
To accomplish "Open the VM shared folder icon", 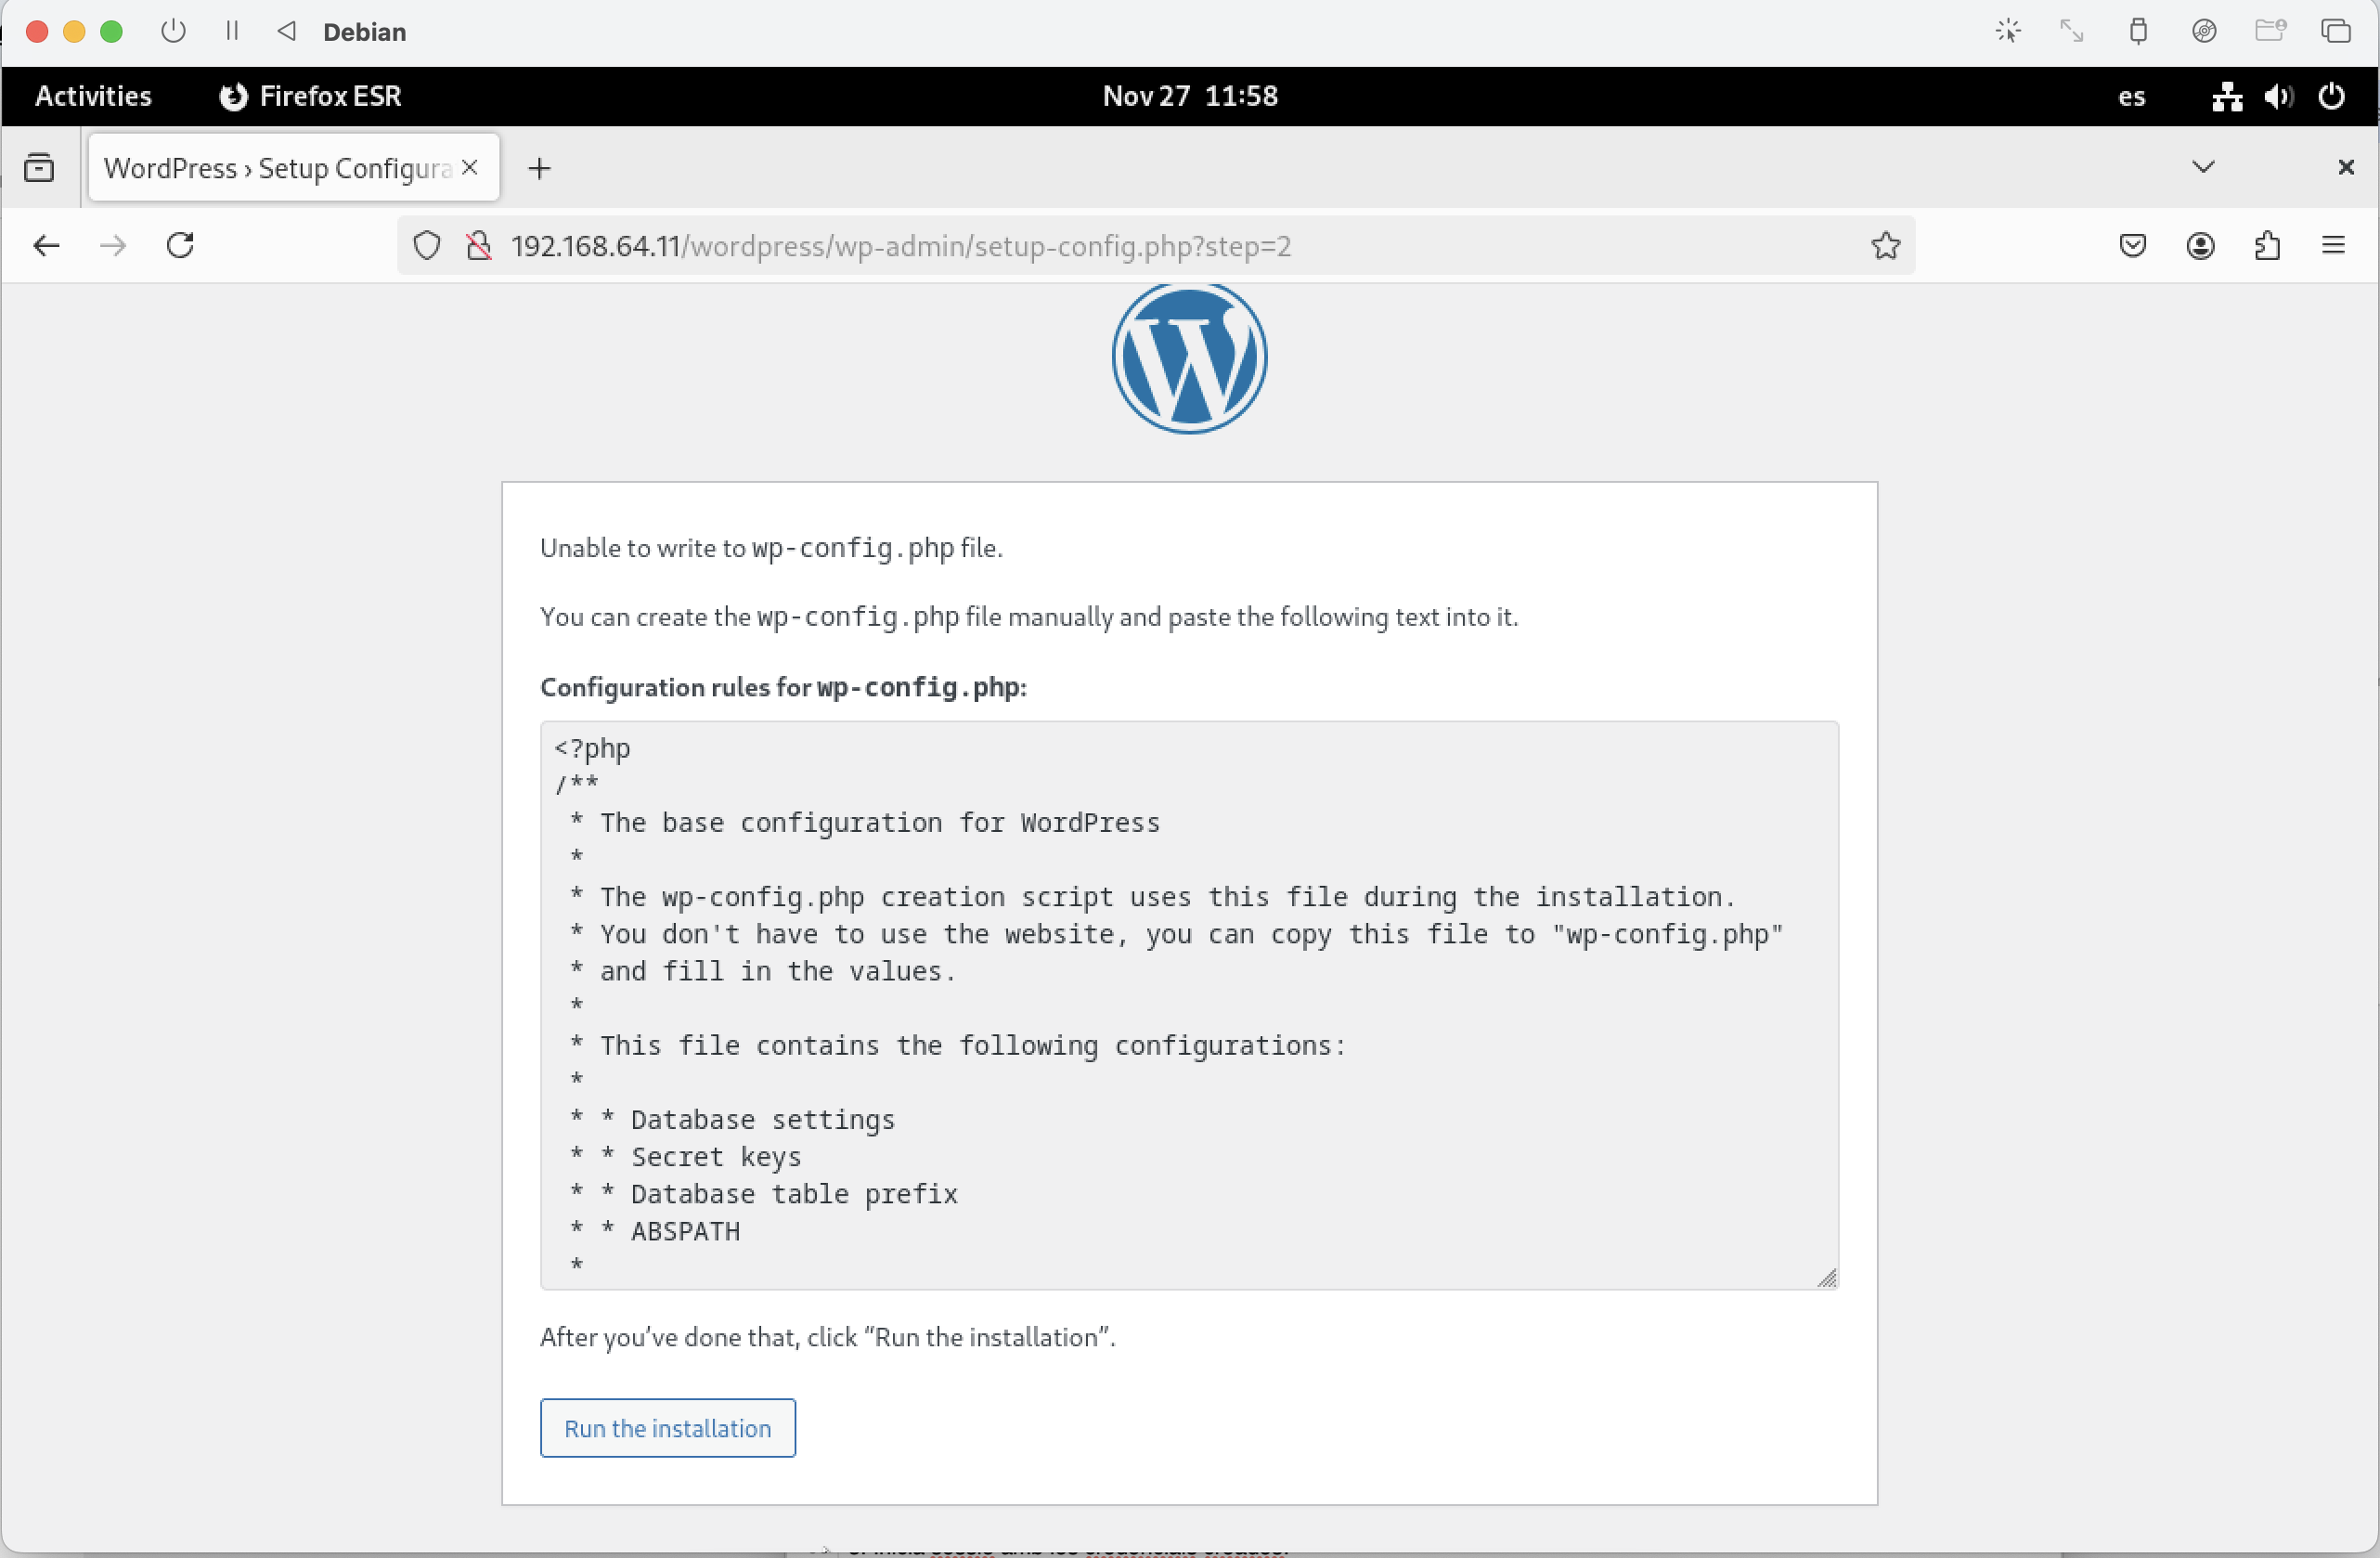I will tap(2270, 31).
